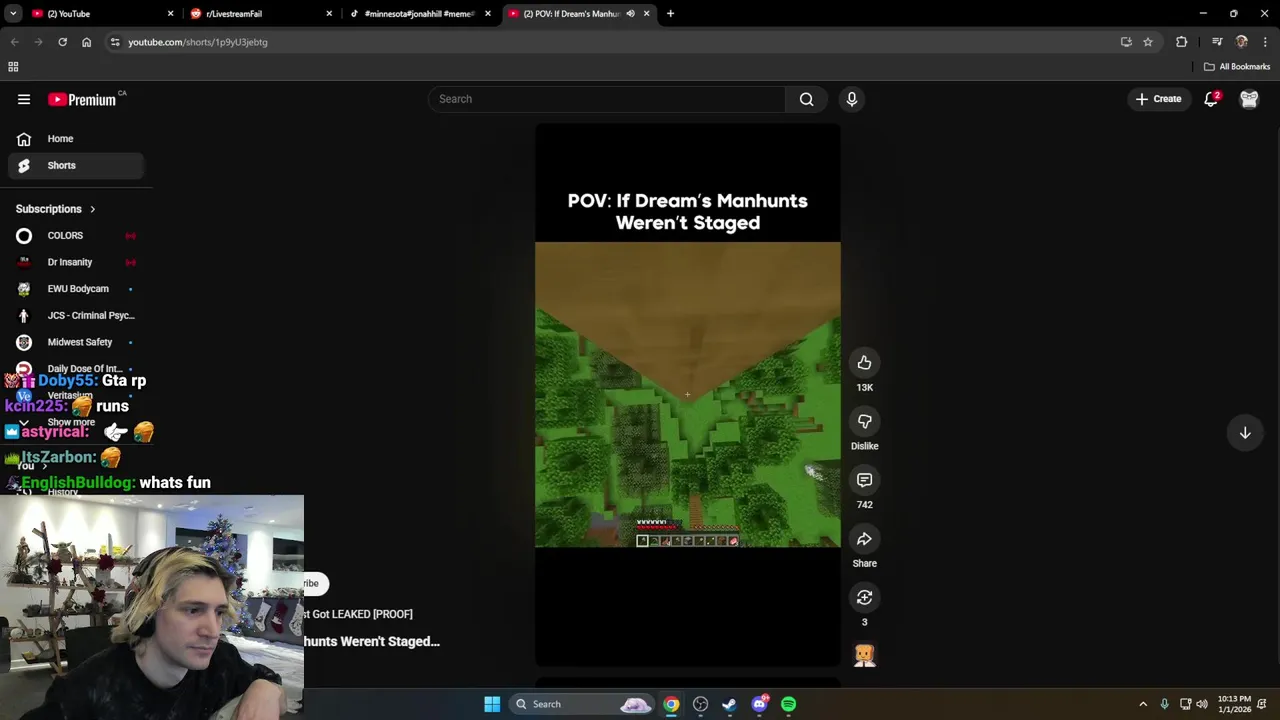Screen dimensions: 1280x720
Task: Close the first YouTube tab
Action: tap(170, 13)
